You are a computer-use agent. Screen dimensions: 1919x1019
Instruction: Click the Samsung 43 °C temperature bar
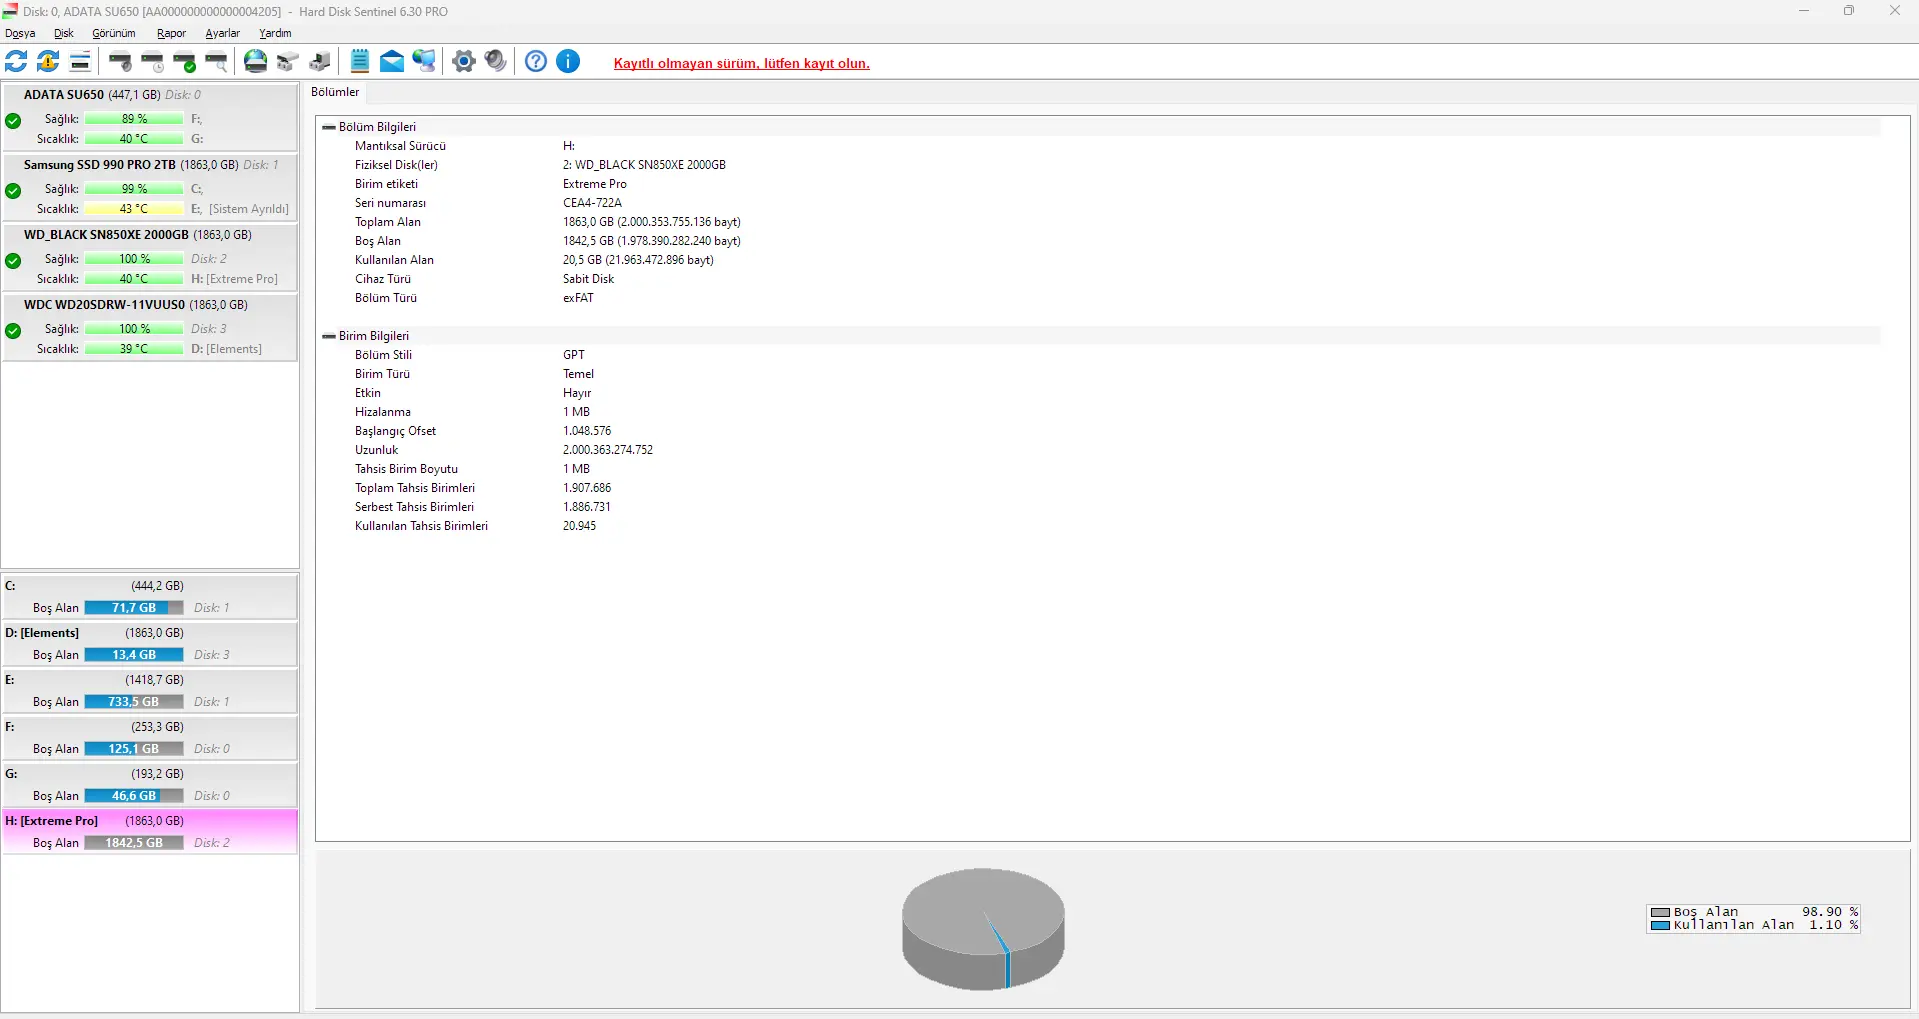(134, 209)
